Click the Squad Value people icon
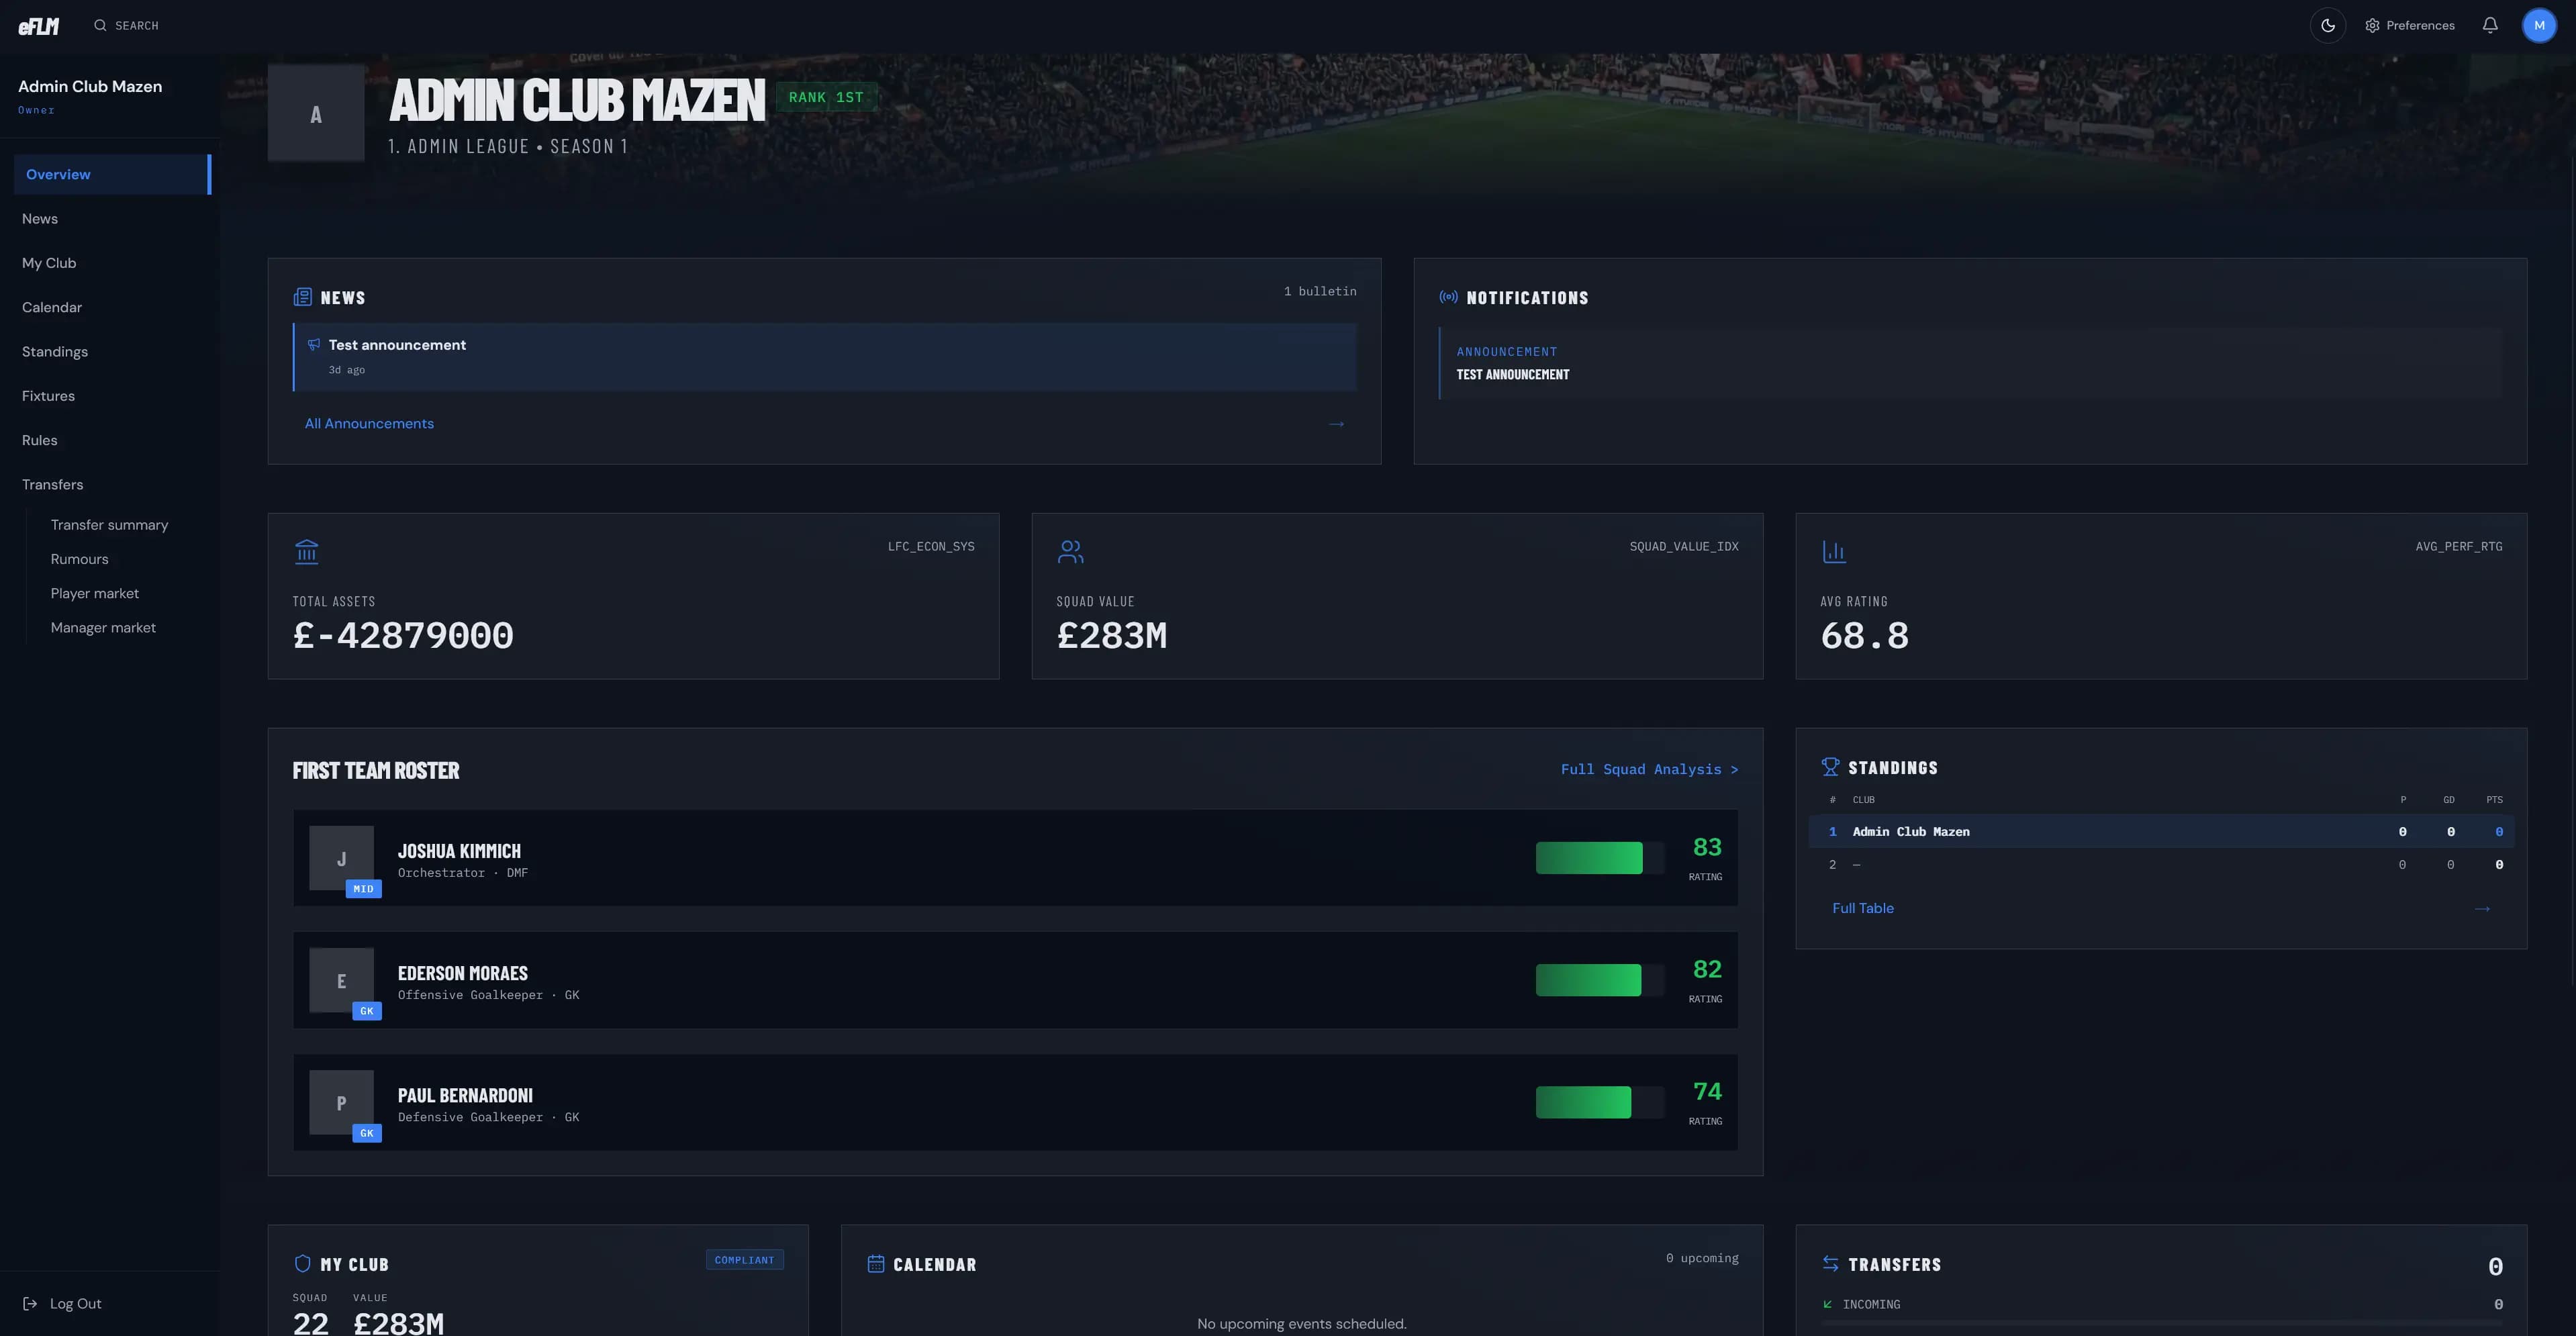The height and width of the screenshot is (1336, 2576). point(1070,552)
